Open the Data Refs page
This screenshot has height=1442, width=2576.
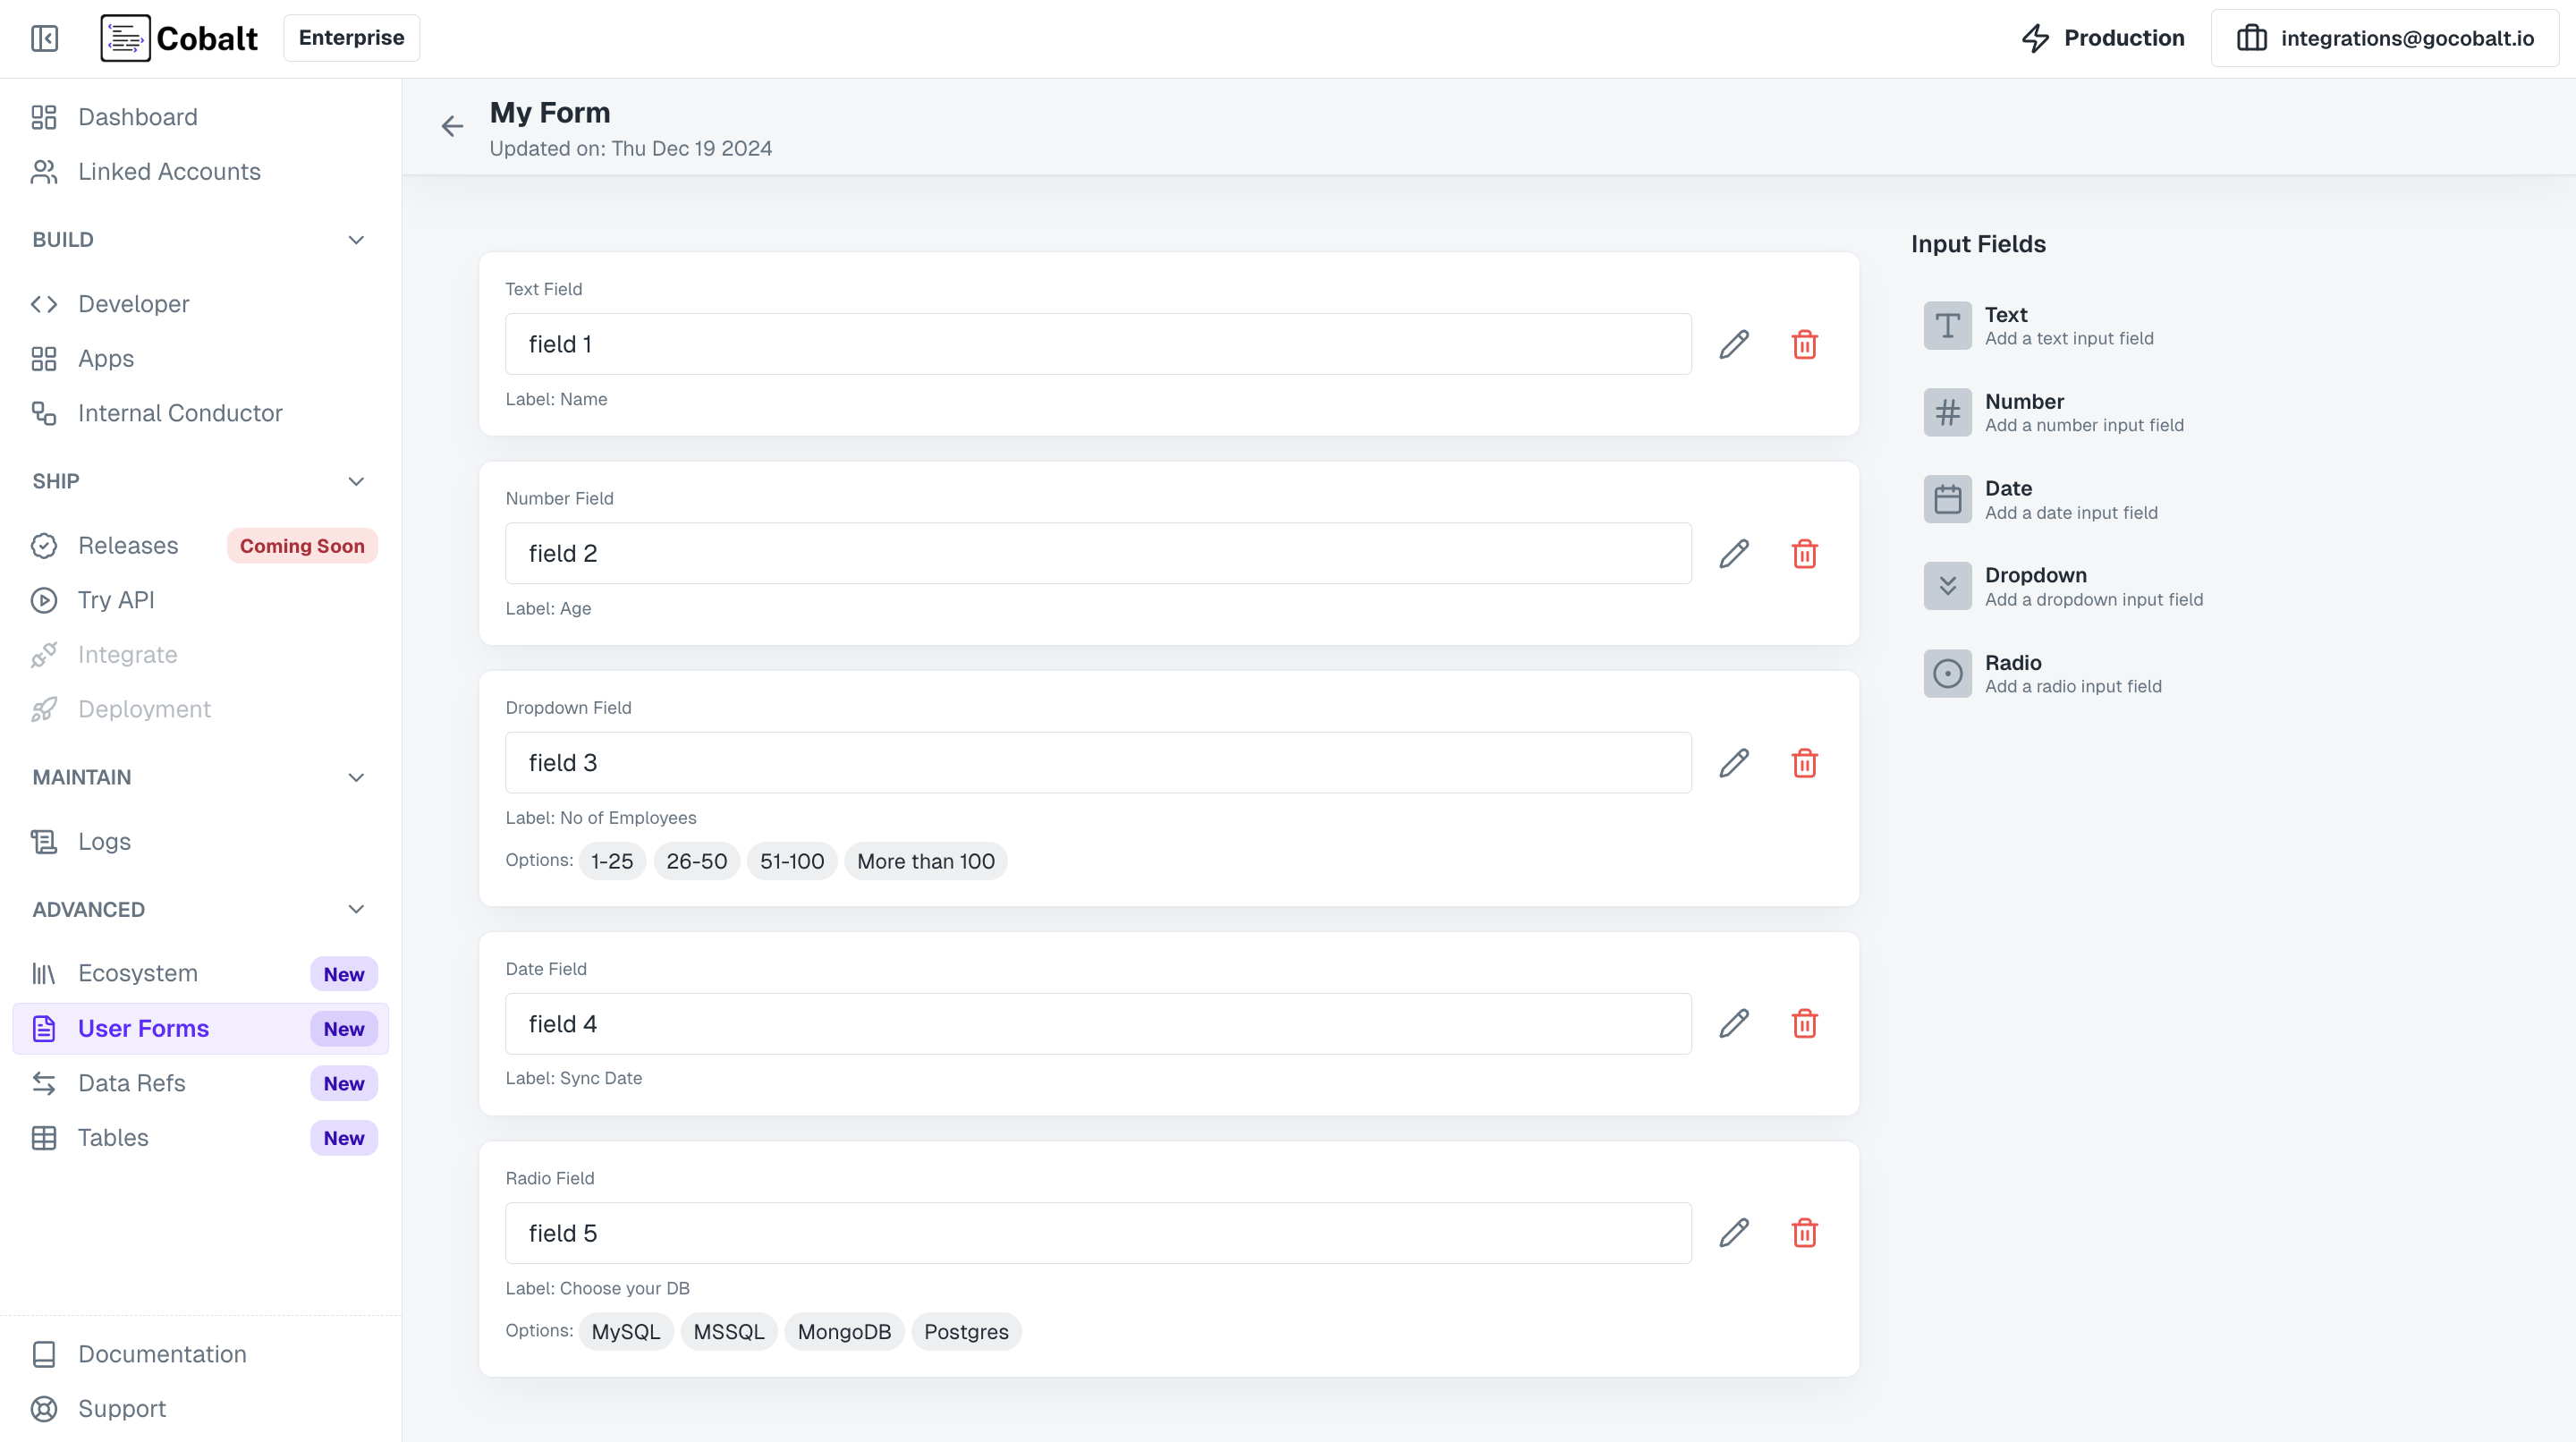(132, 1083)
